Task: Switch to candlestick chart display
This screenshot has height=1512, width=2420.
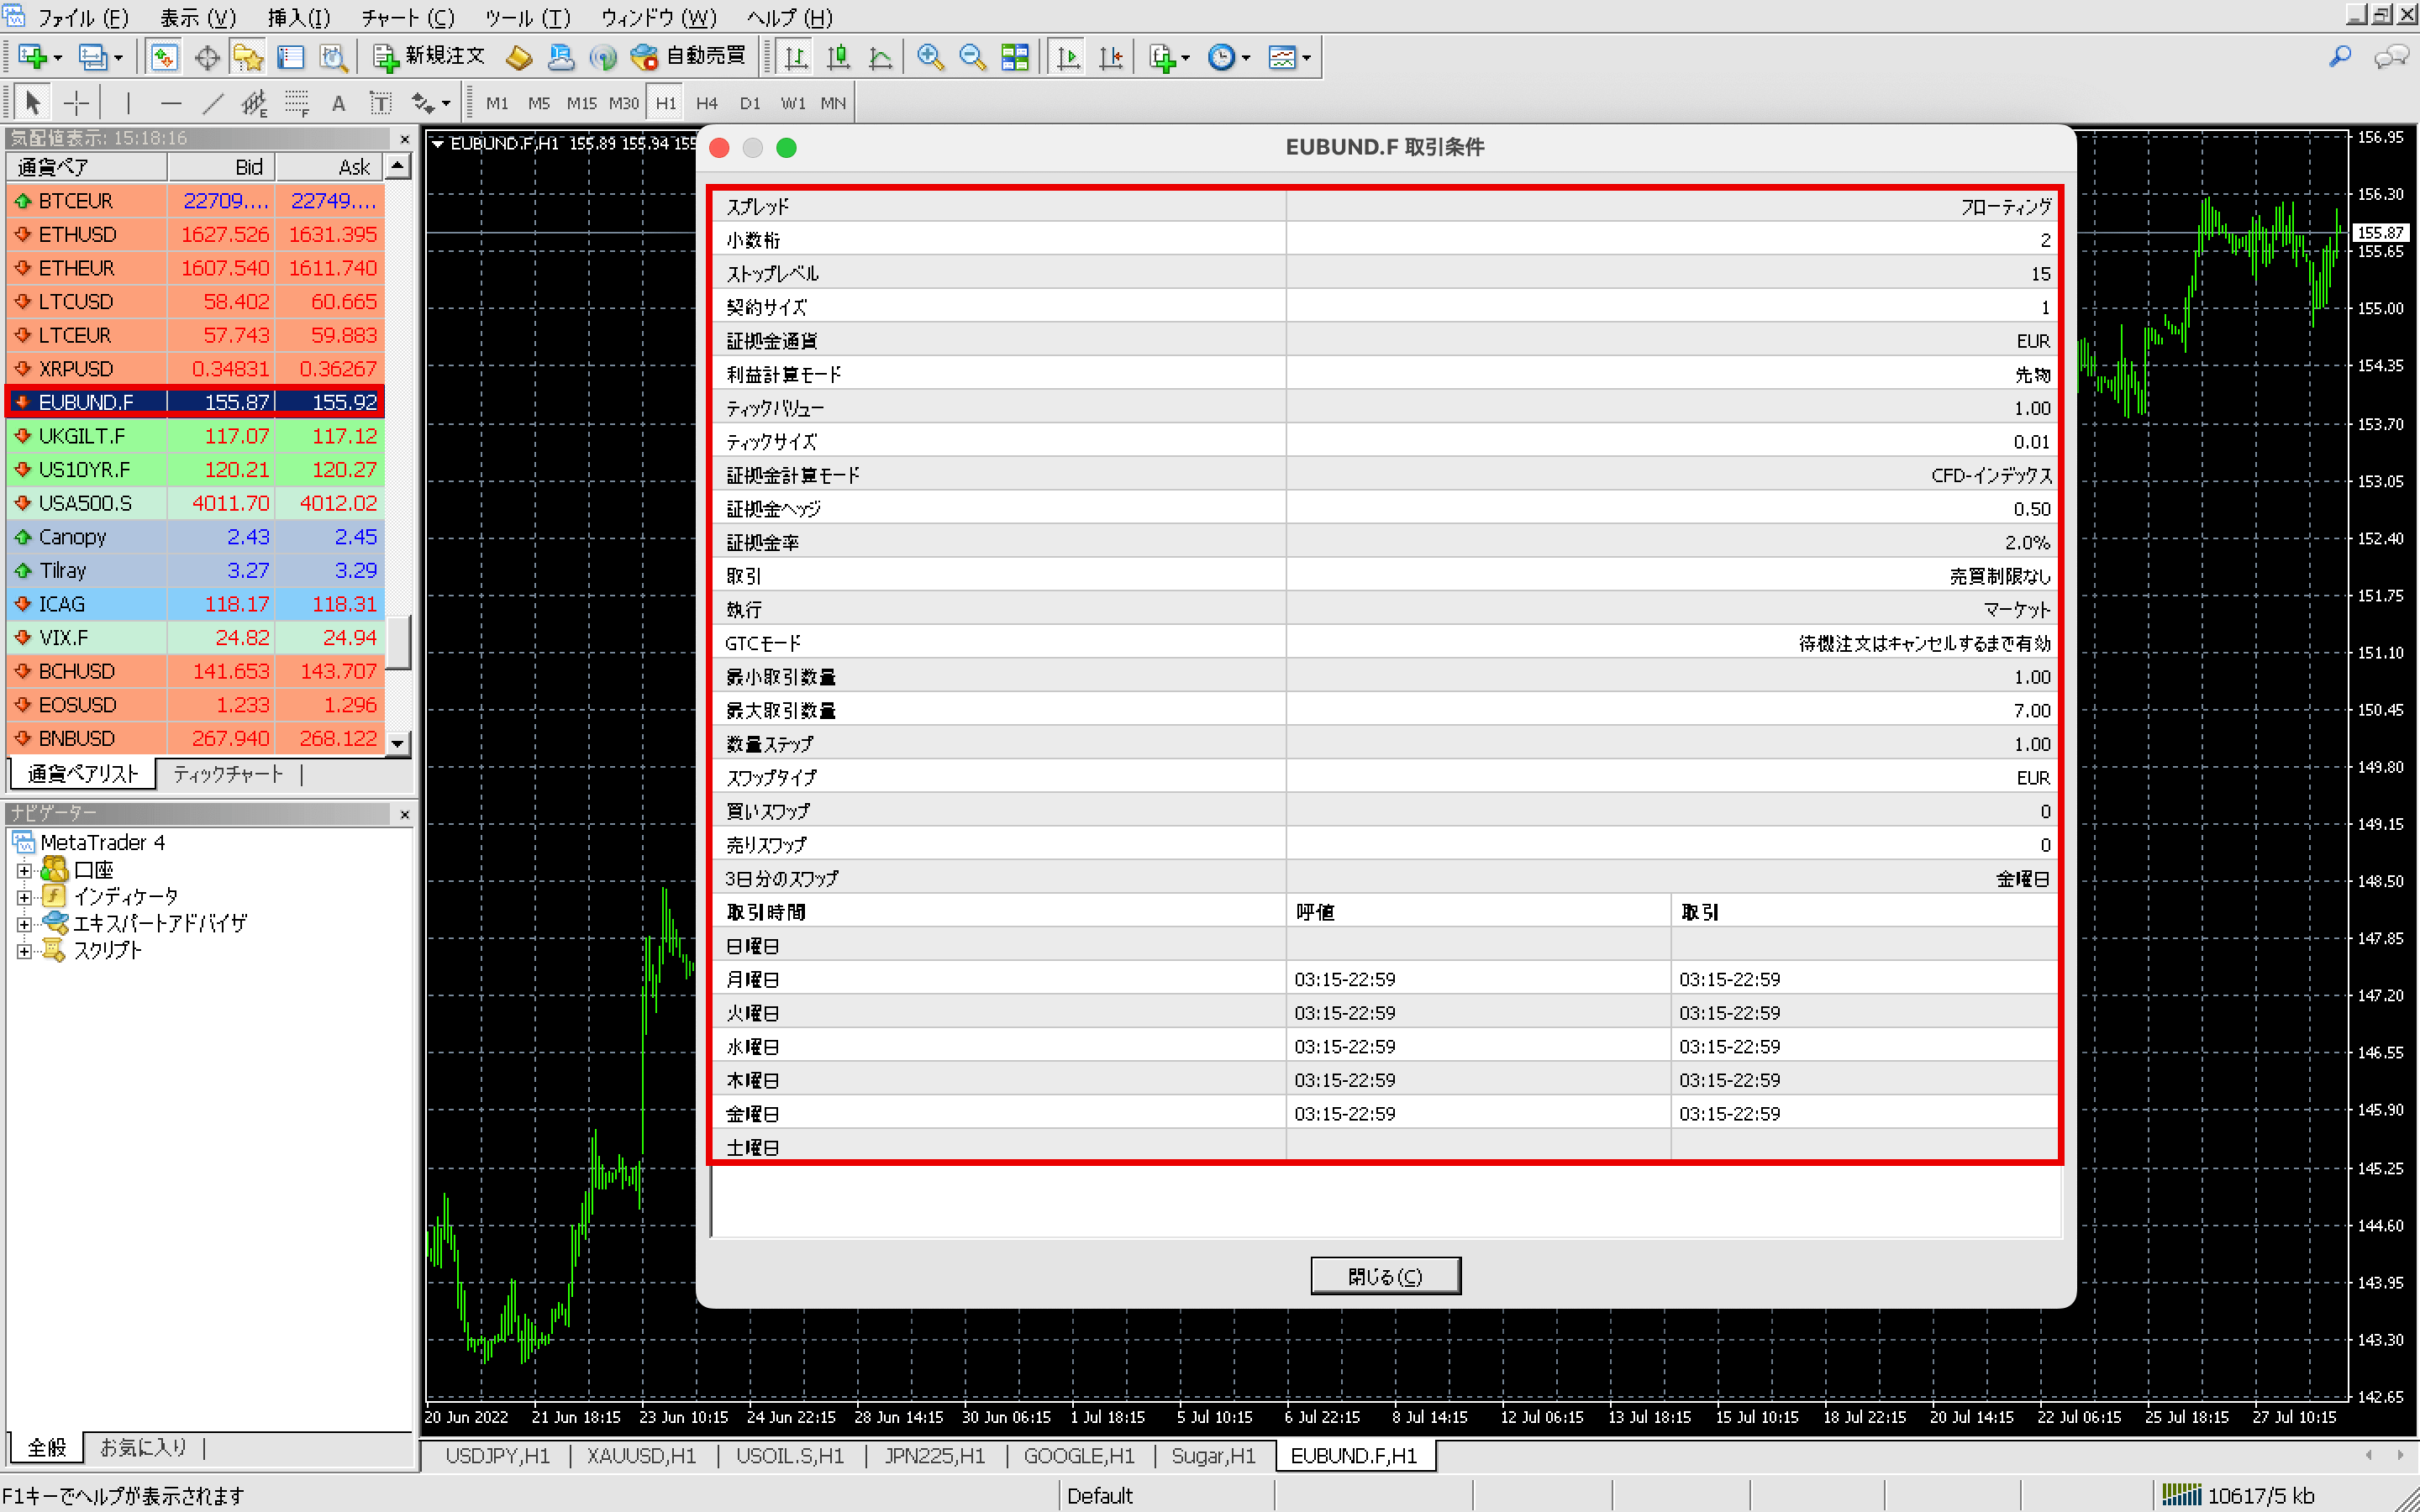Action: (x=838, y=57)
